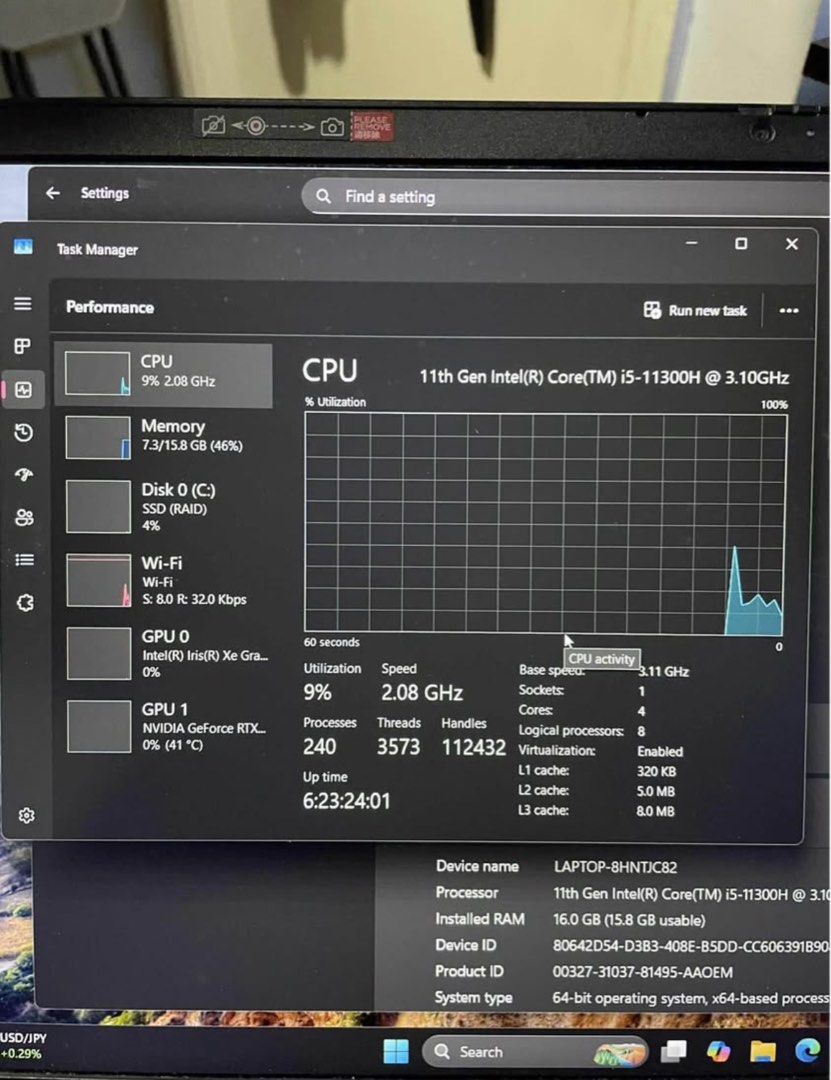
Task: Open the Processes page icon in sidebar
Action: pyautogui.click(x=23, y=346)
